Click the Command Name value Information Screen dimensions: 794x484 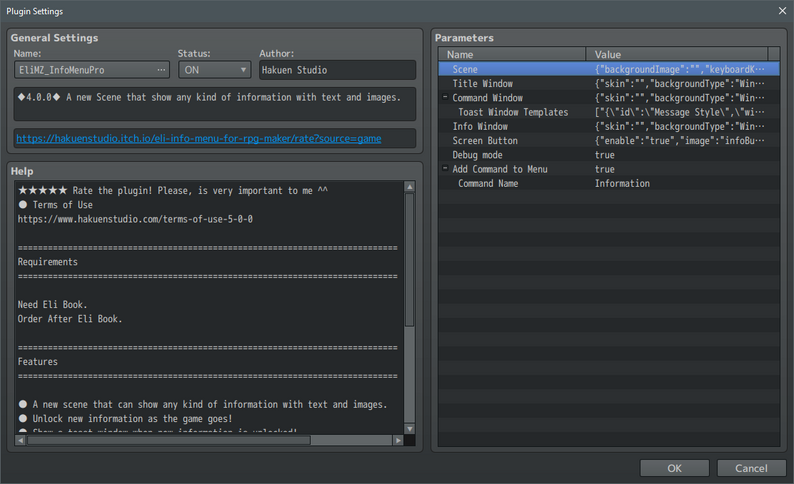(622, 183)
